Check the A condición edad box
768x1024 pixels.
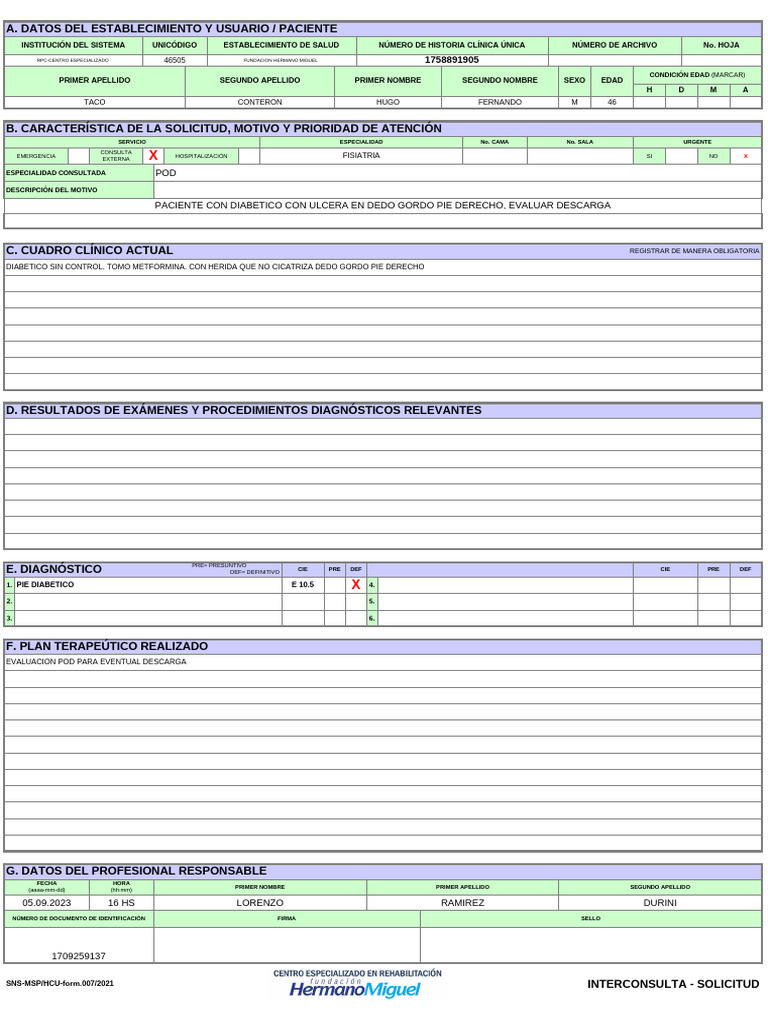(x=745, y=103)
